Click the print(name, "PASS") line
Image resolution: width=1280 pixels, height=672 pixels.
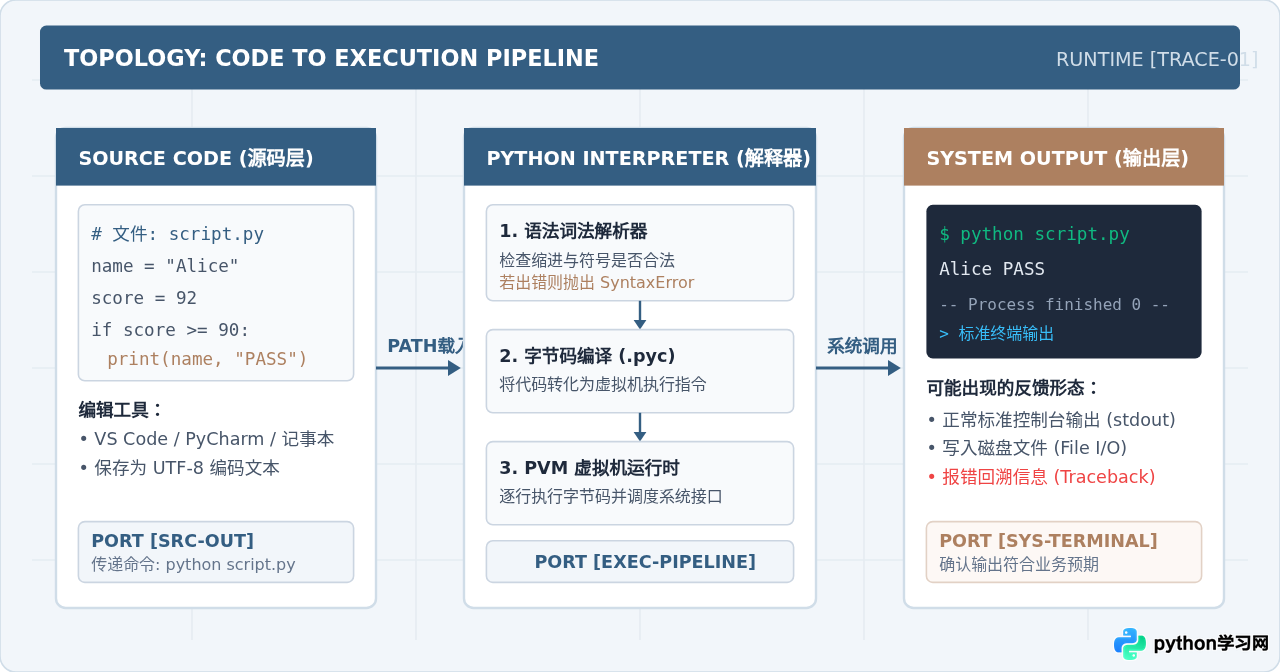pos(207,358)
